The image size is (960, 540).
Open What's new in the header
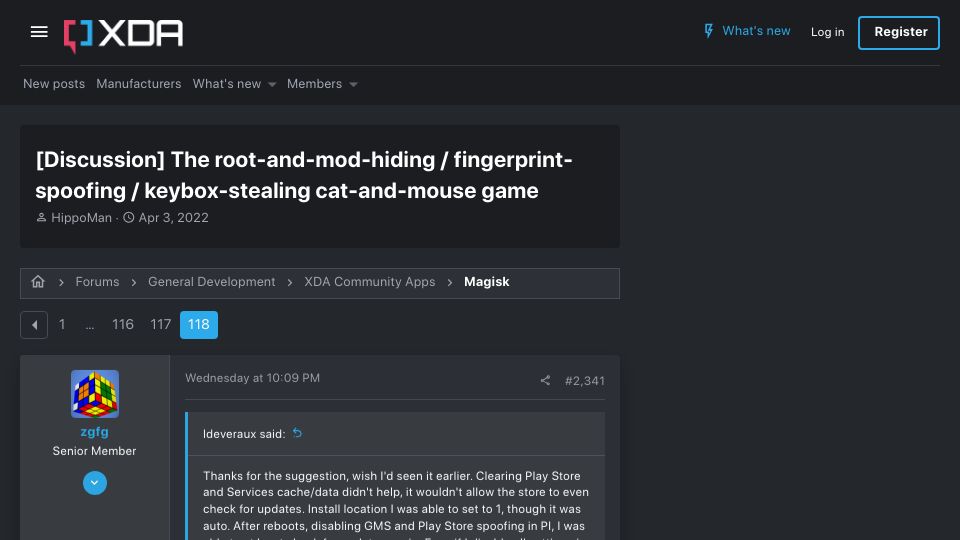point(756,31)
